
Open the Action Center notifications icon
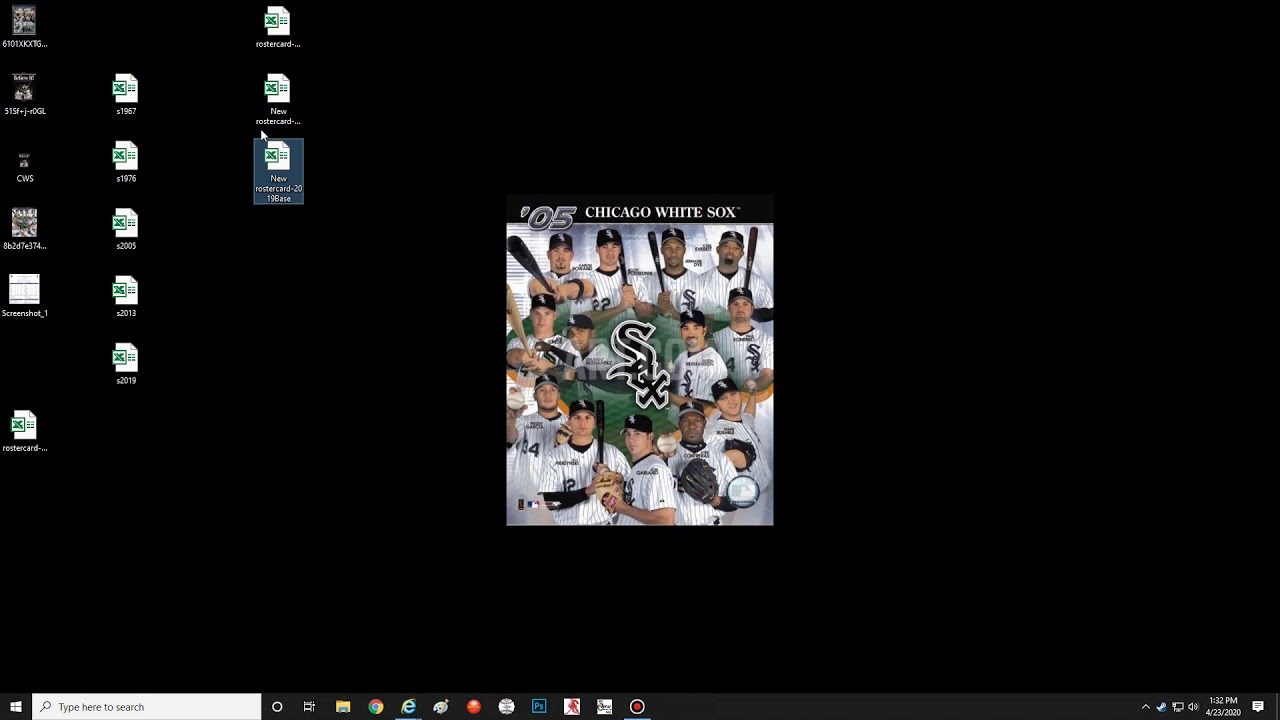[1258, 707]
